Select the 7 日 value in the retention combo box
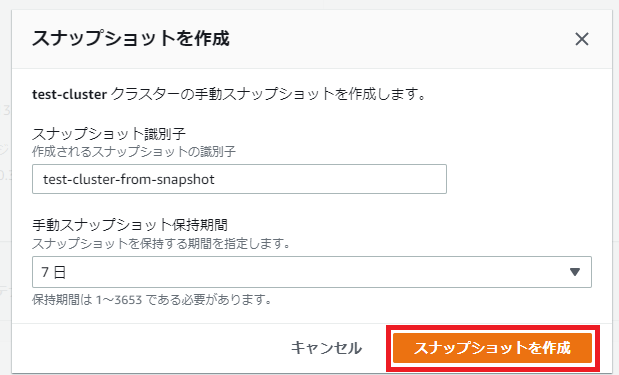 [53, 272]
